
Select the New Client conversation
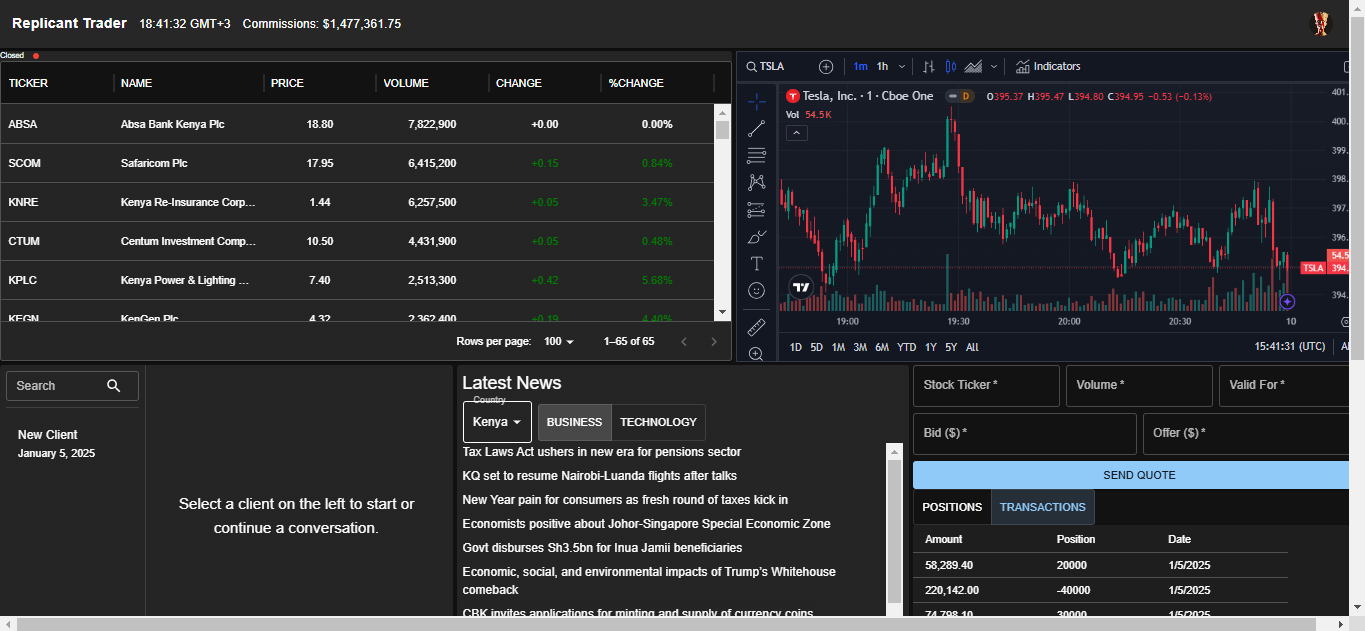tap(72, 444)
